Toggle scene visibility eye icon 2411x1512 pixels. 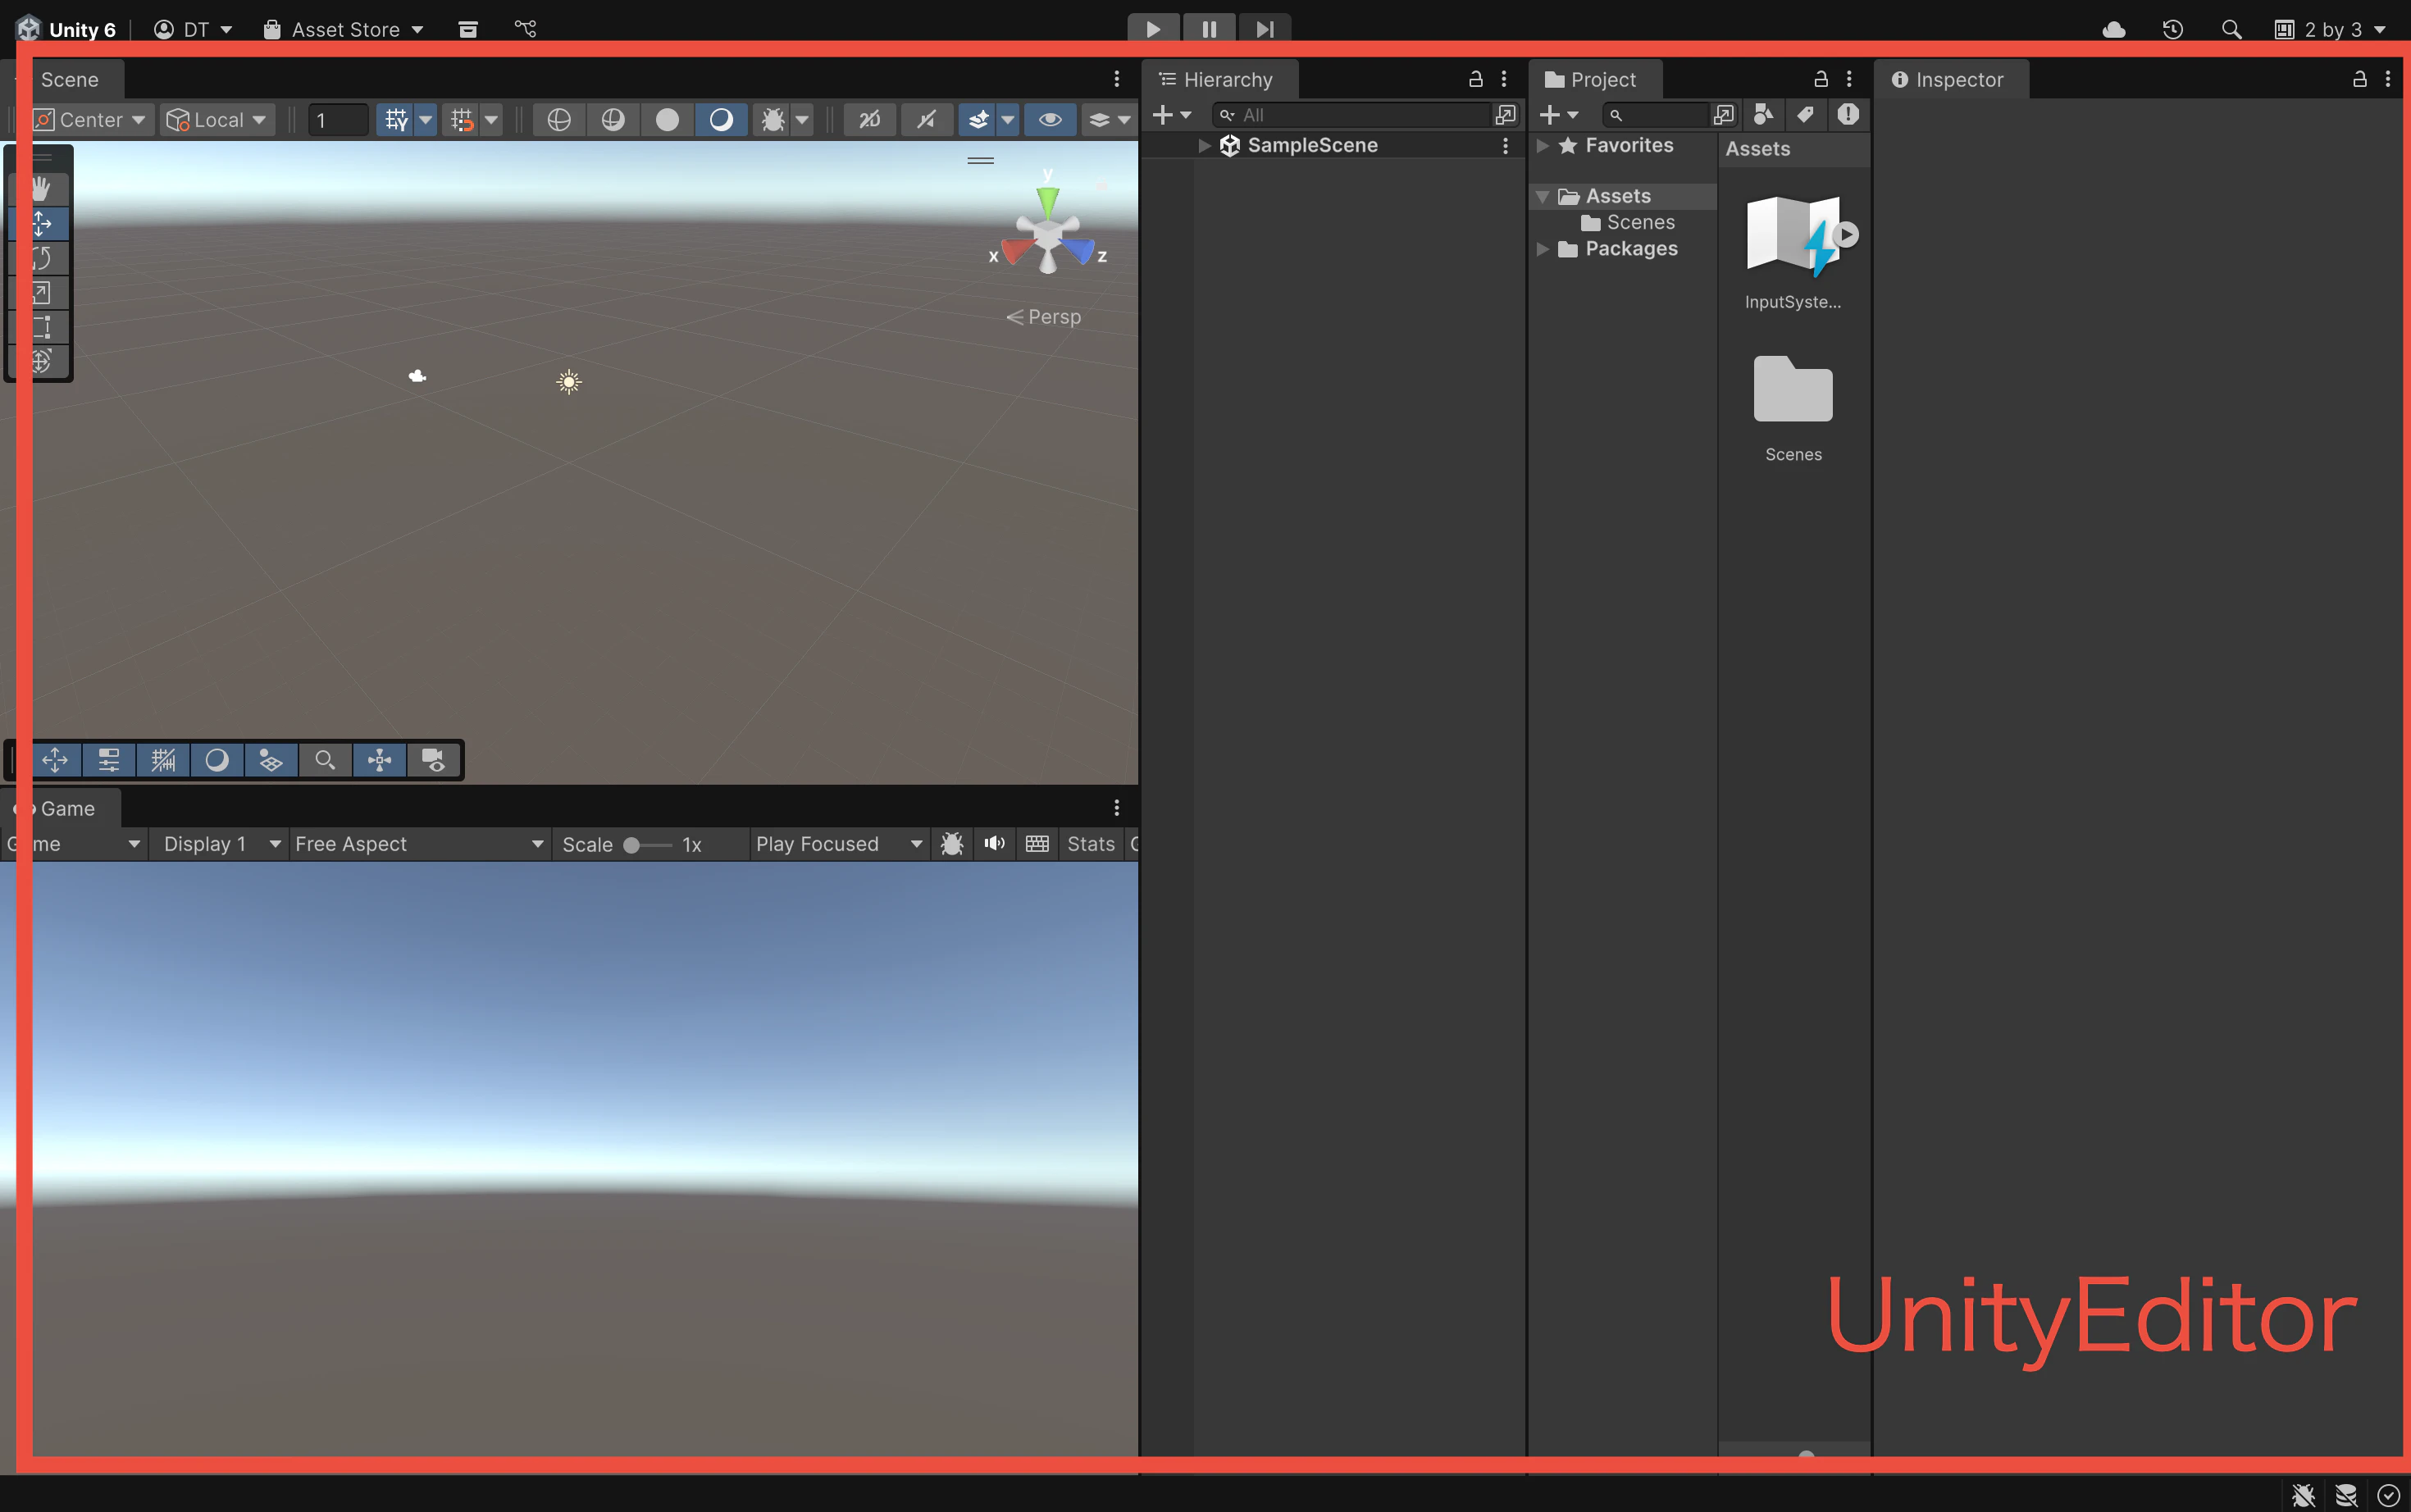(1050, 120)
